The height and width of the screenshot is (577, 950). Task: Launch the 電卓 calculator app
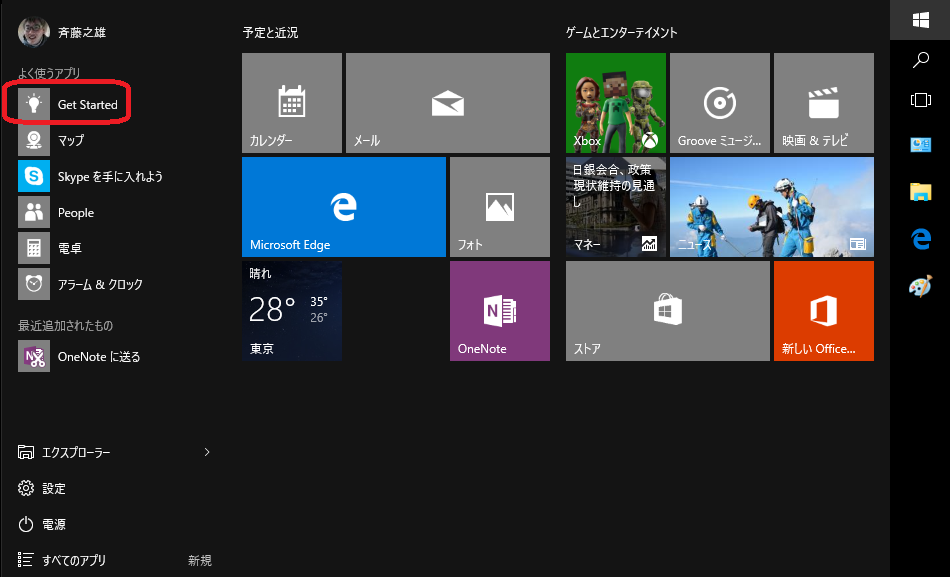[70, 248]
